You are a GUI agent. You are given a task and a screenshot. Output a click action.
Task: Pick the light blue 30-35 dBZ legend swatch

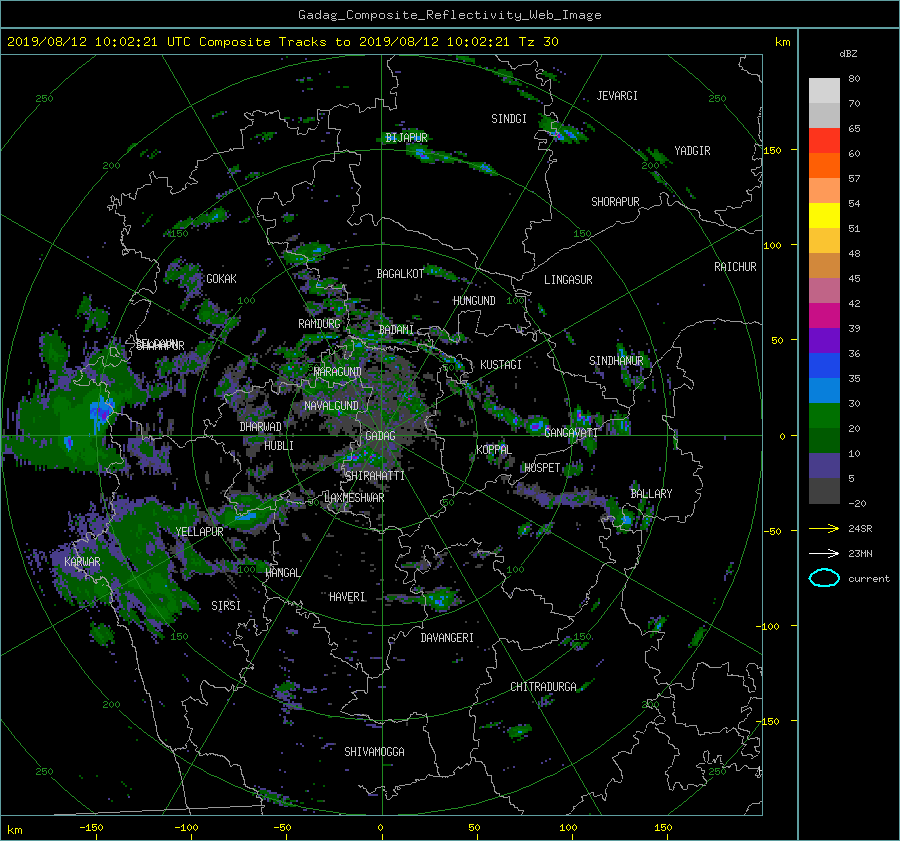point(824,390)
